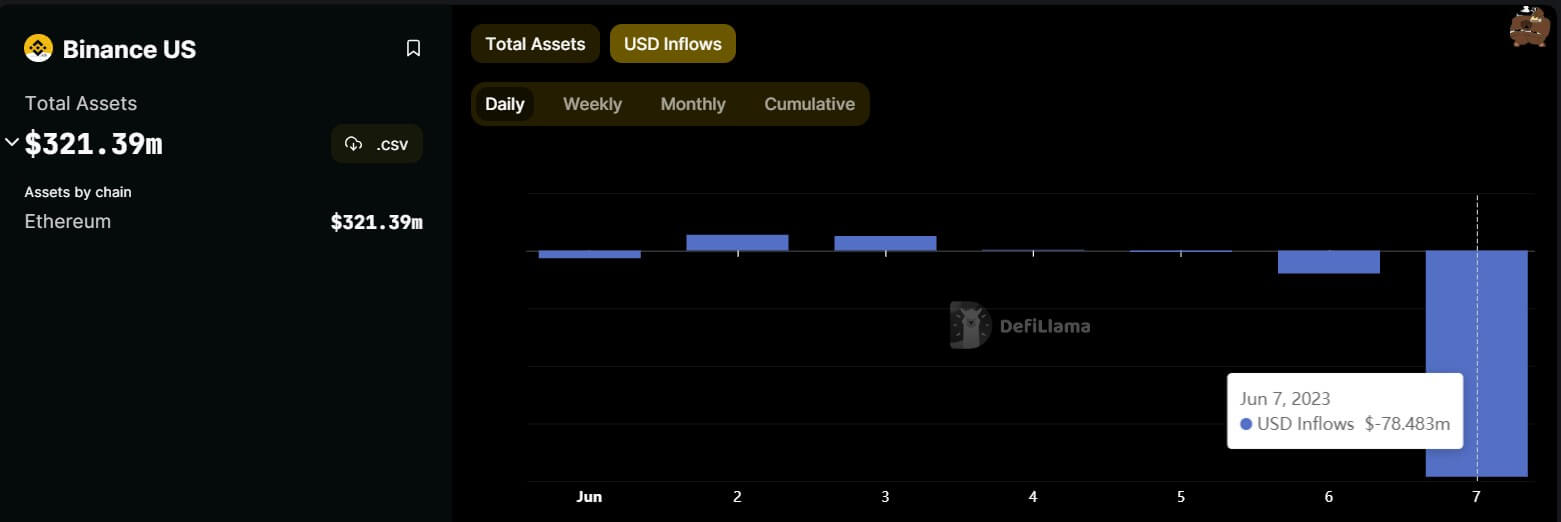
Task: Click the Ethereum chain row
Action: pyautogui.click(x=223, y=222)
